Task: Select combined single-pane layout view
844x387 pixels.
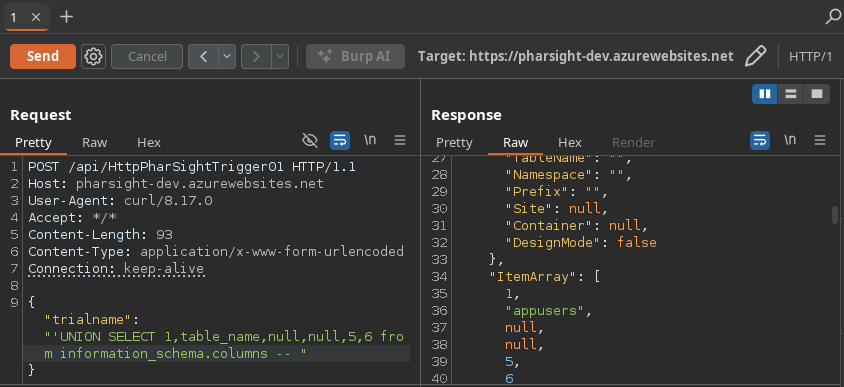Action: [817, 94]
